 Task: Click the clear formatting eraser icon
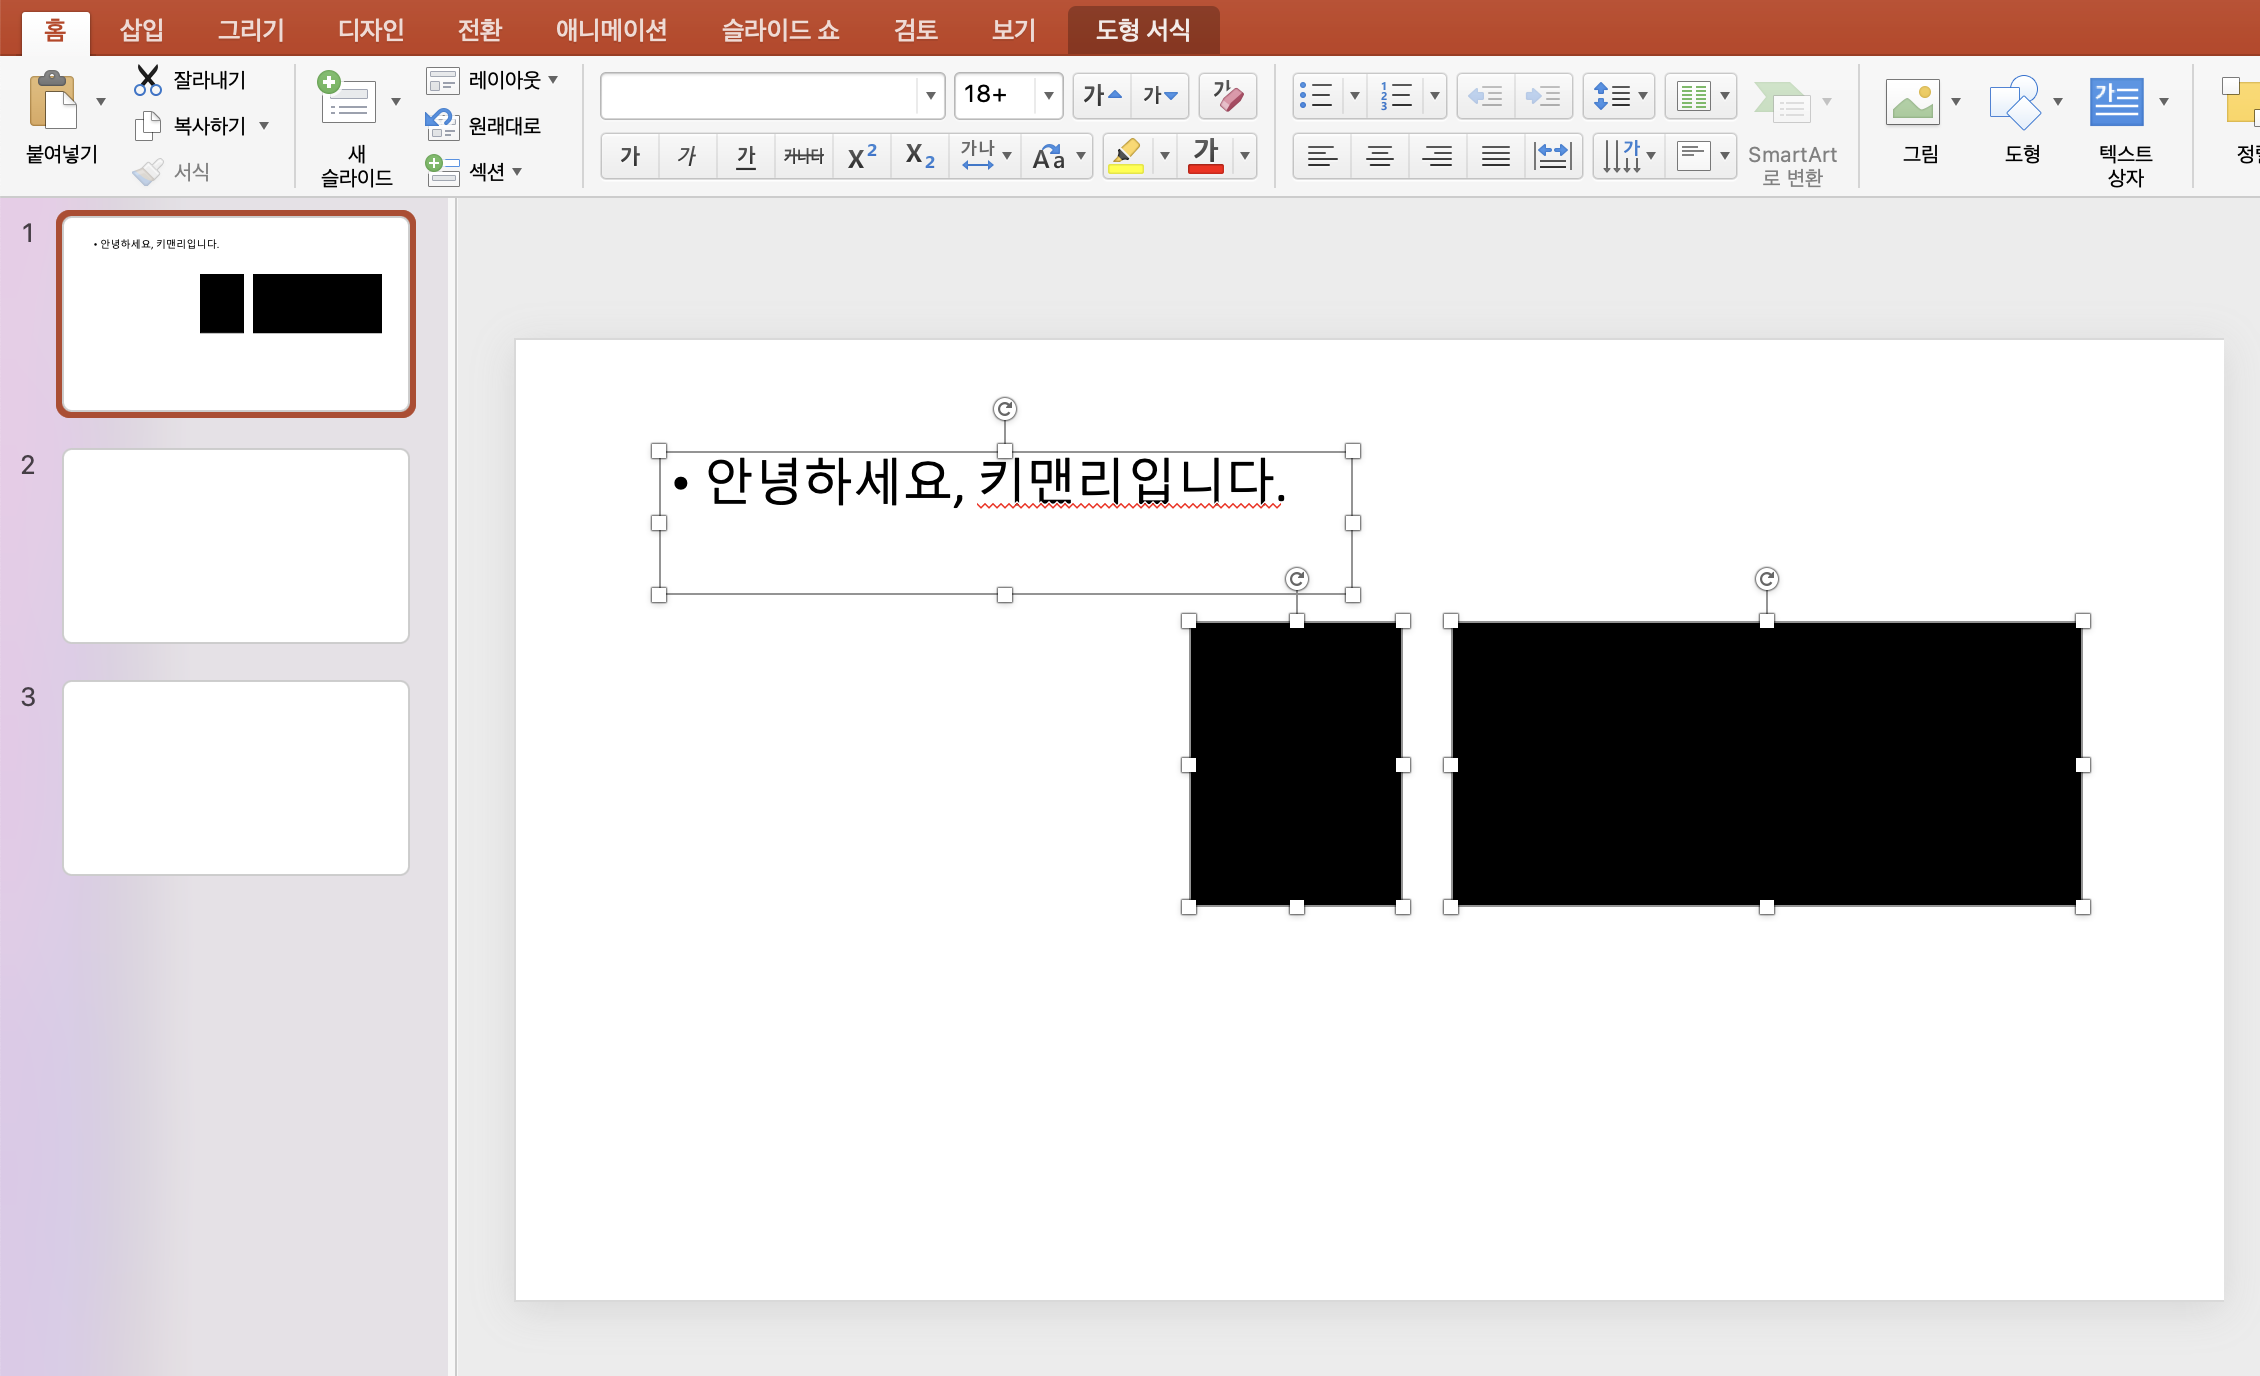coord(1227,96)
